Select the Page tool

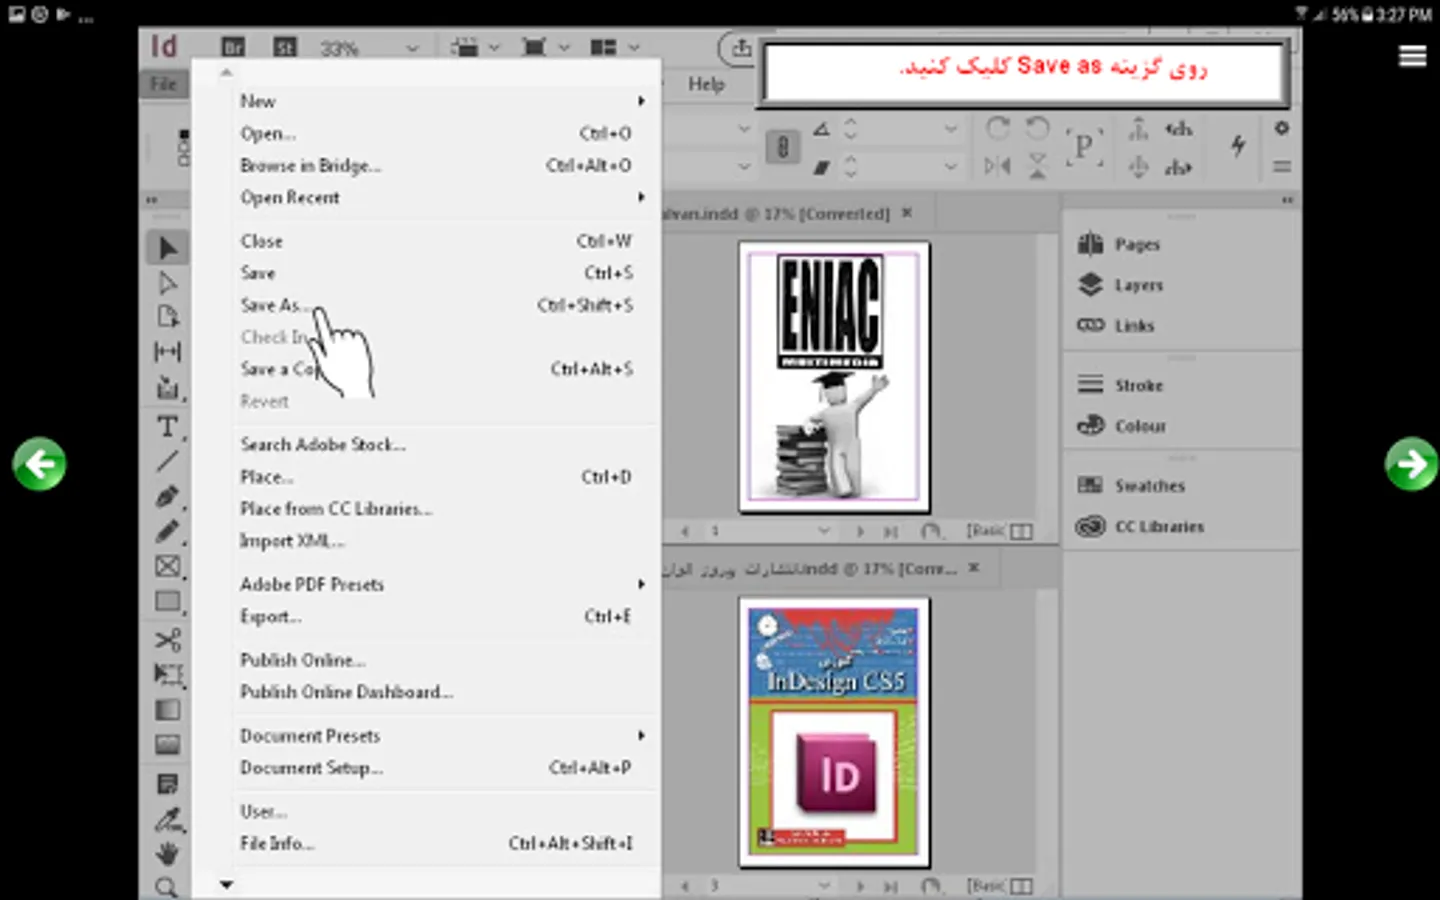(167, 317)
